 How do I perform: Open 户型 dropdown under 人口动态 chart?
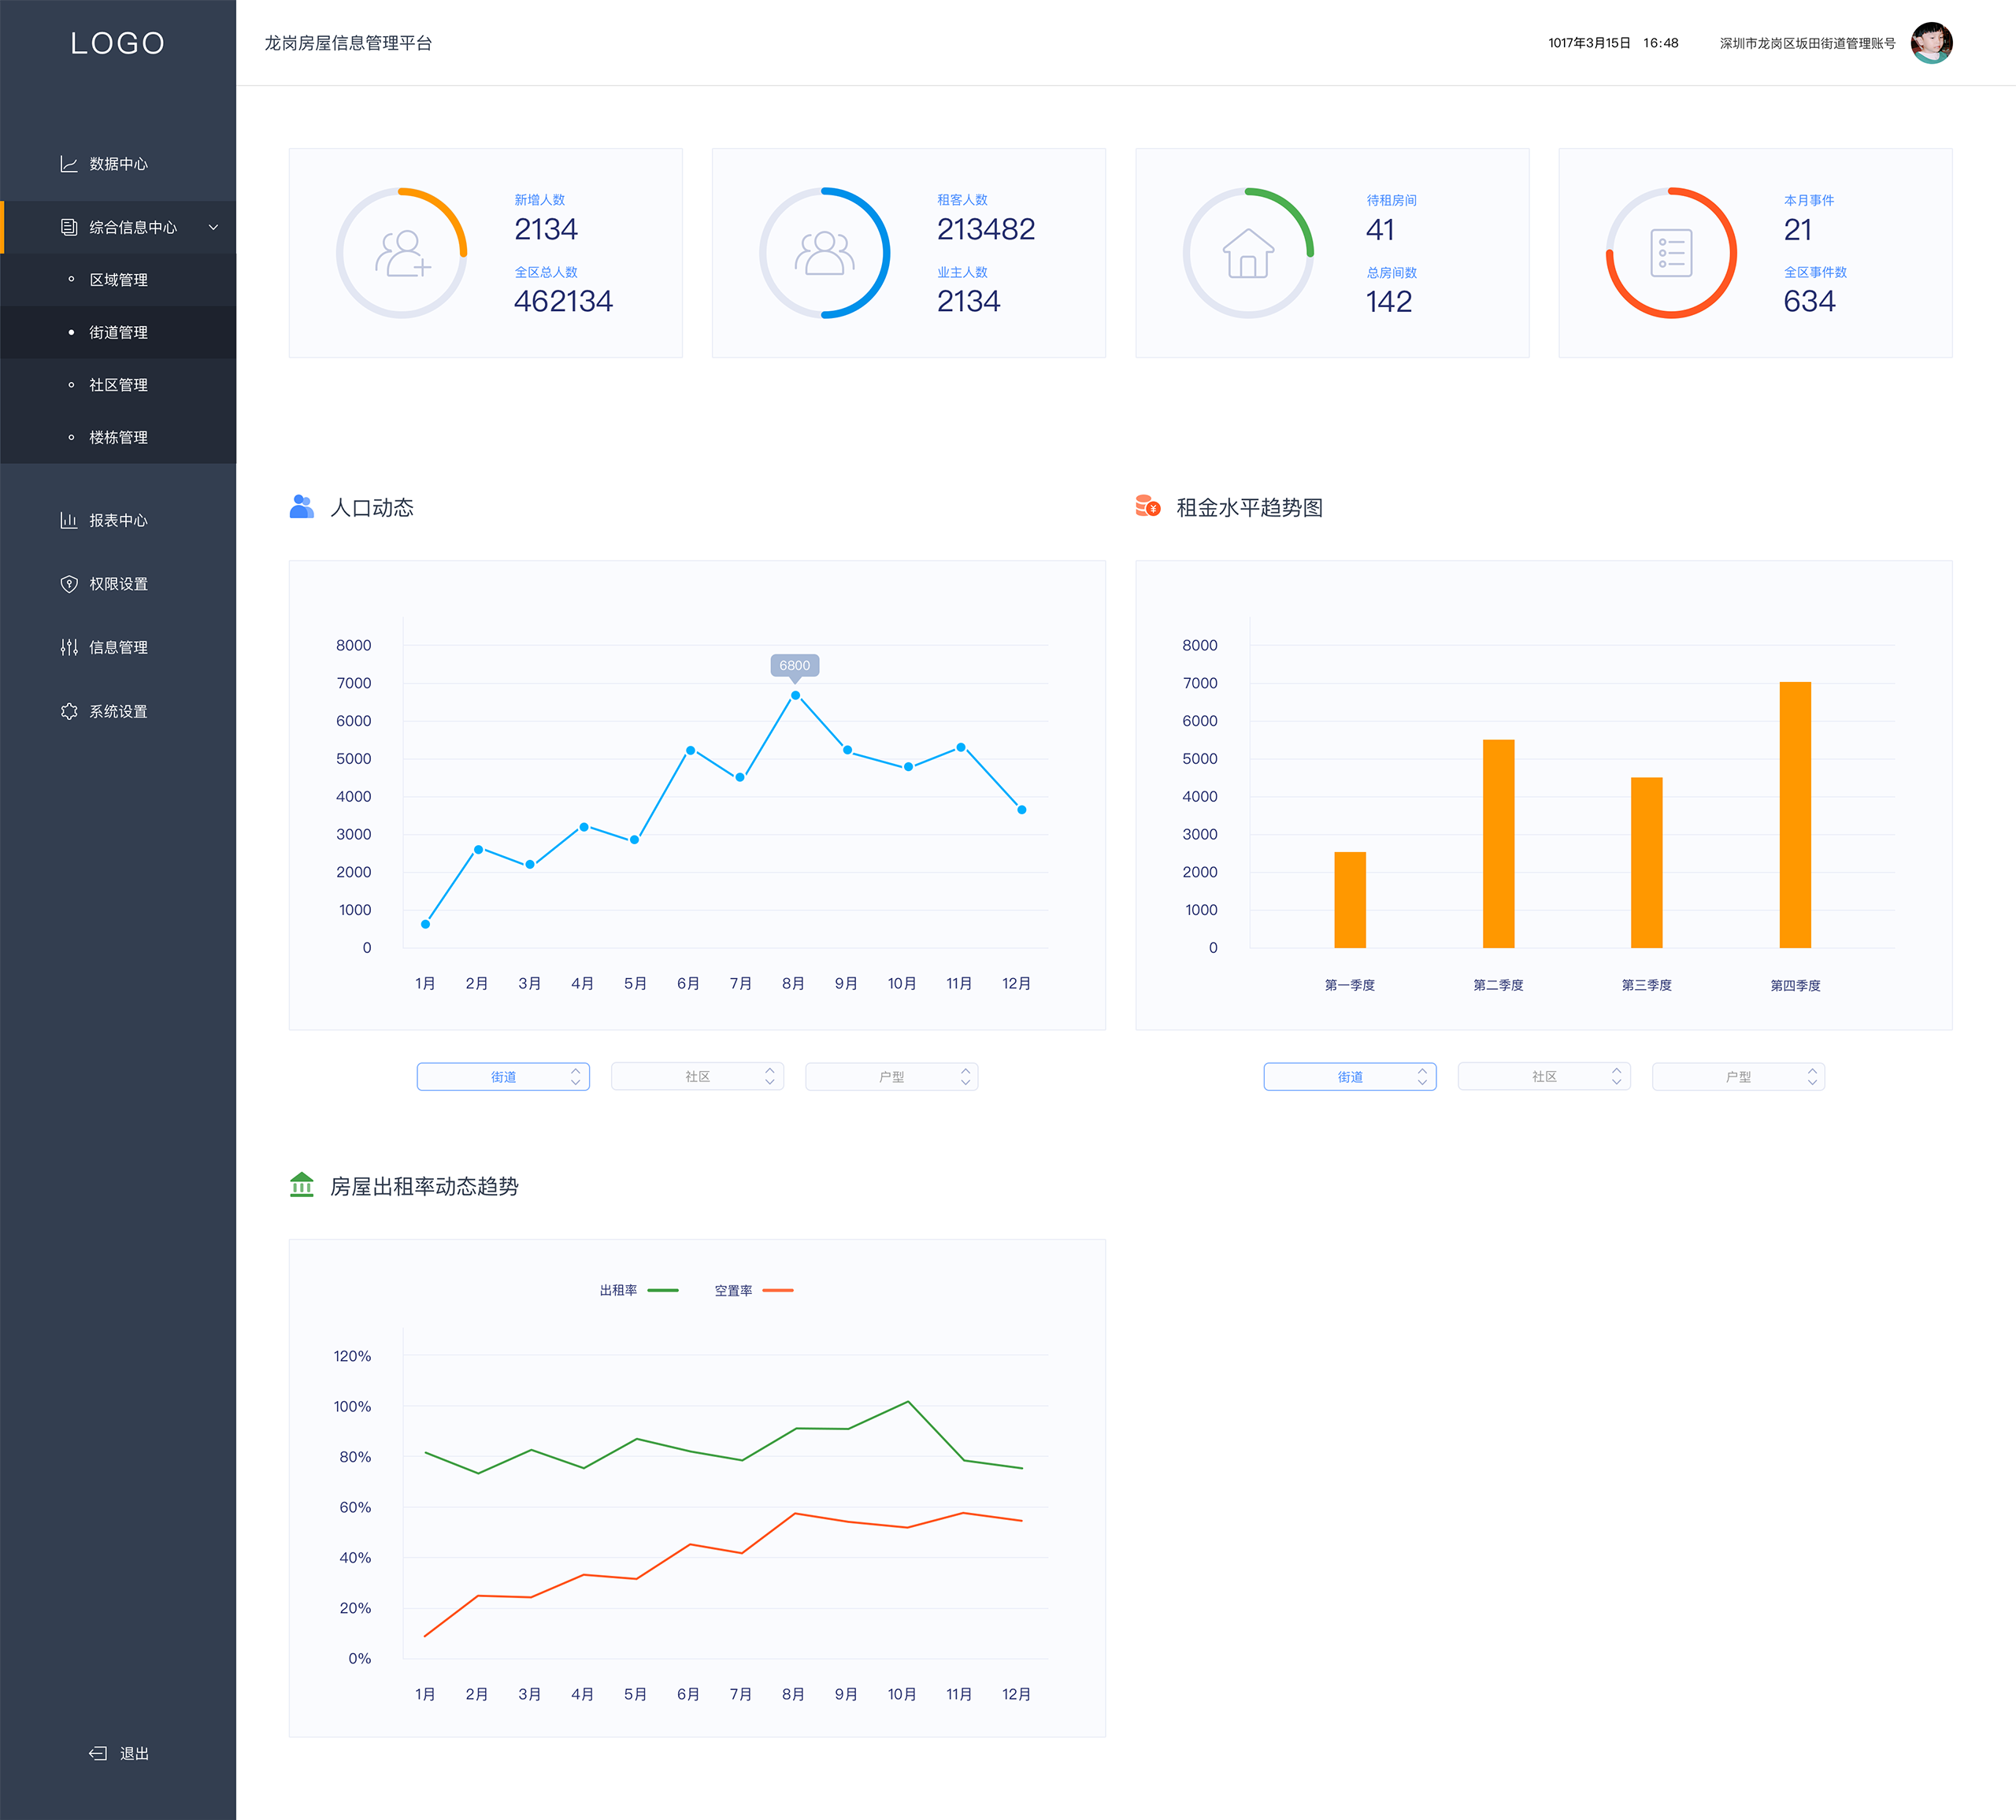point(891,1076)
